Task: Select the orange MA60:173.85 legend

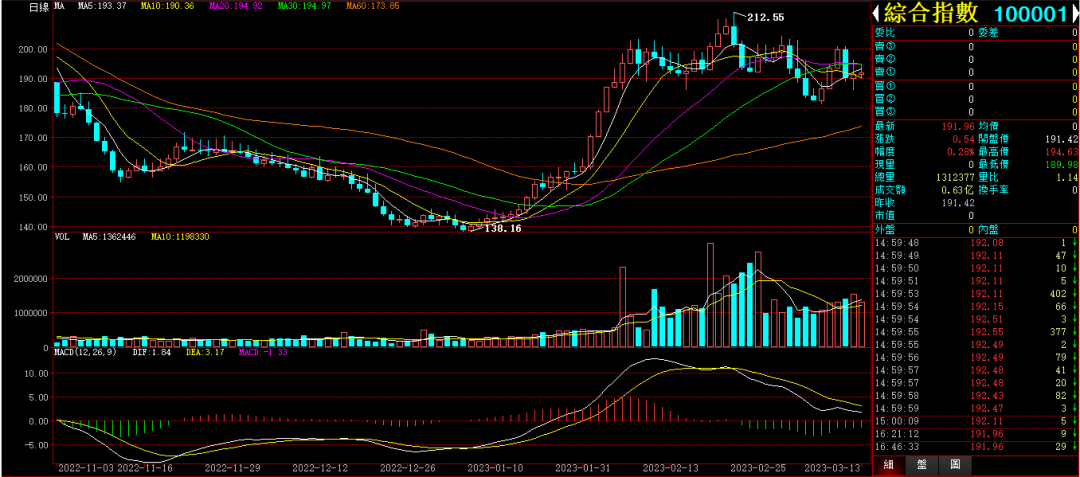Action: point(372,7)
